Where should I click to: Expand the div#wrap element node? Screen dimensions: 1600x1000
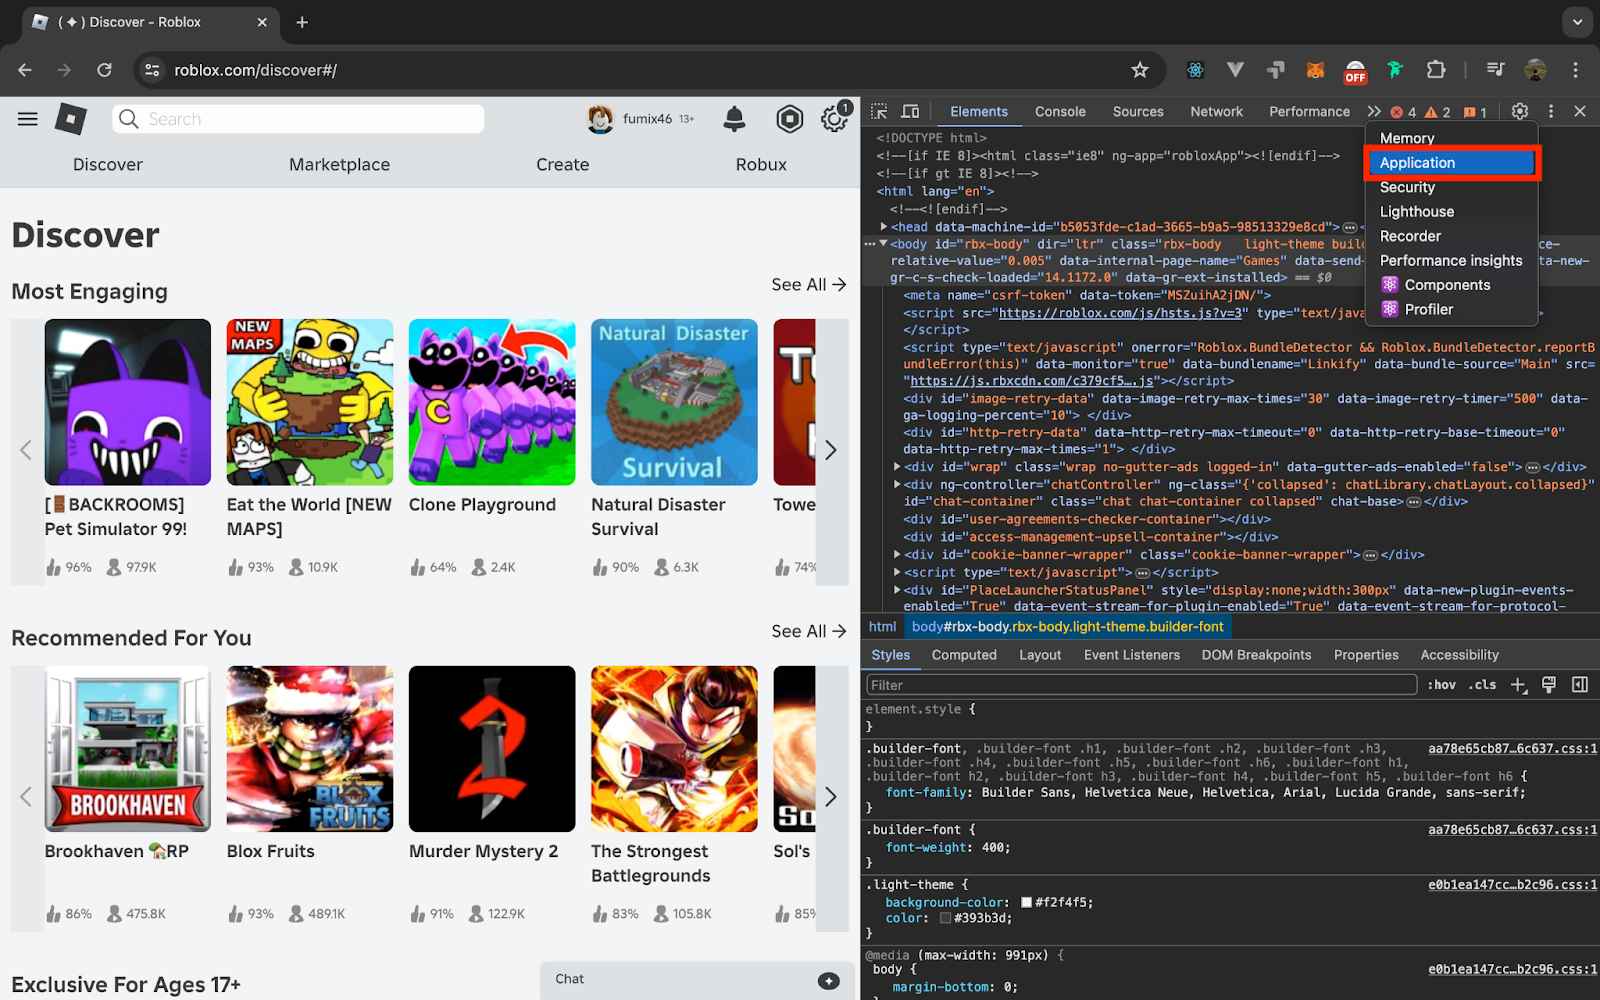point(897,467)
